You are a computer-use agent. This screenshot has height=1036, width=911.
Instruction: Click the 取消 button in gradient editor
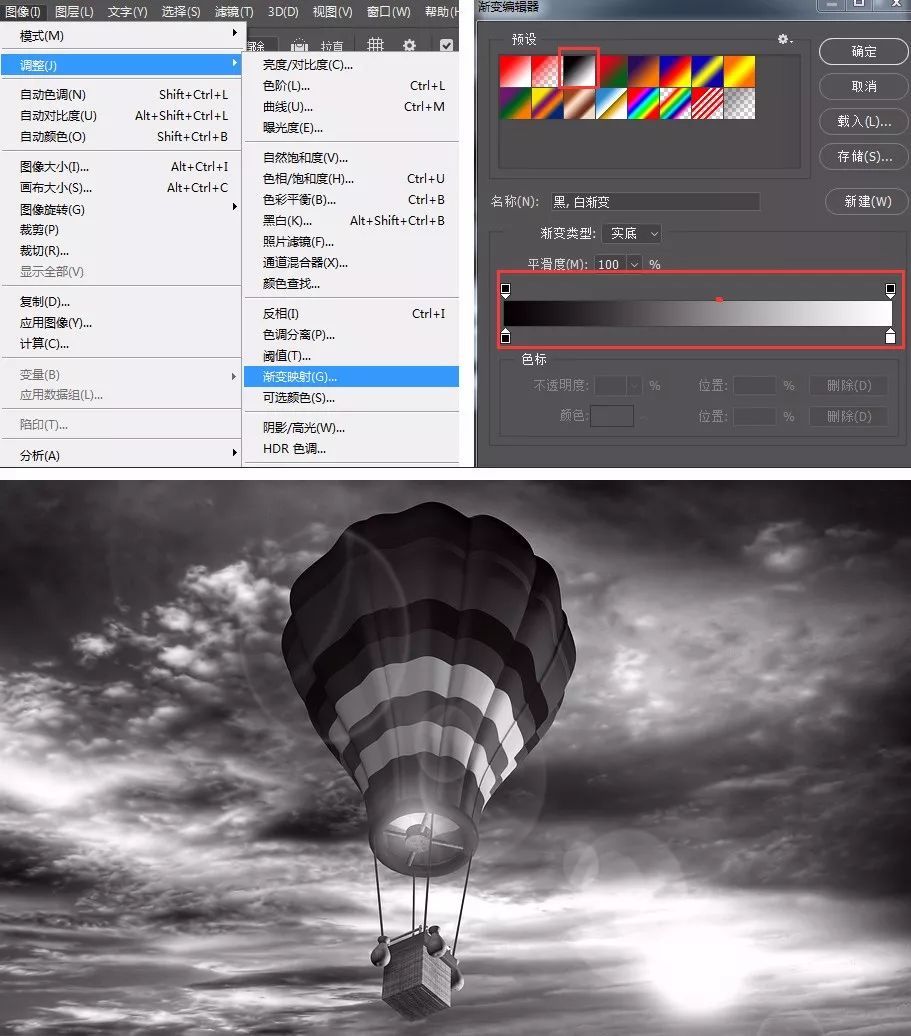863,87
